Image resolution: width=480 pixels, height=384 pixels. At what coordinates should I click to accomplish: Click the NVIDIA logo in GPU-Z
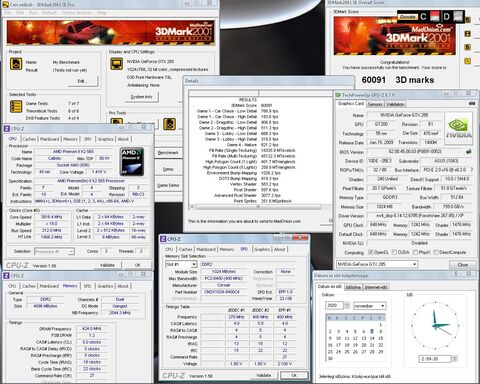click(458, 128)
